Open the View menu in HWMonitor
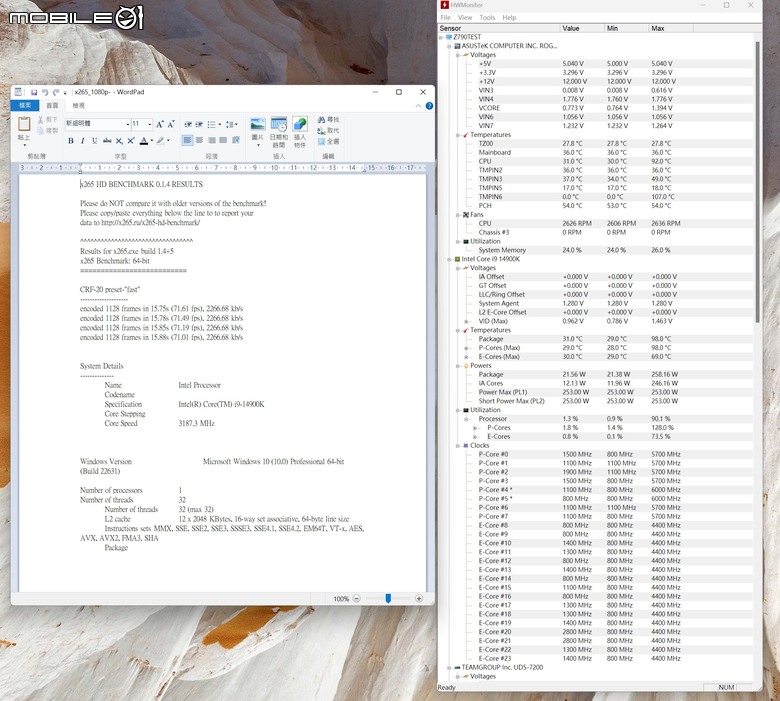 (465, 17)
